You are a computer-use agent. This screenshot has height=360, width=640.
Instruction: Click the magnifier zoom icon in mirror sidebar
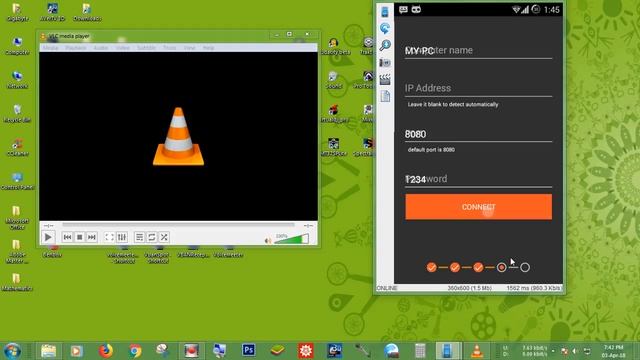coord(385,45)
